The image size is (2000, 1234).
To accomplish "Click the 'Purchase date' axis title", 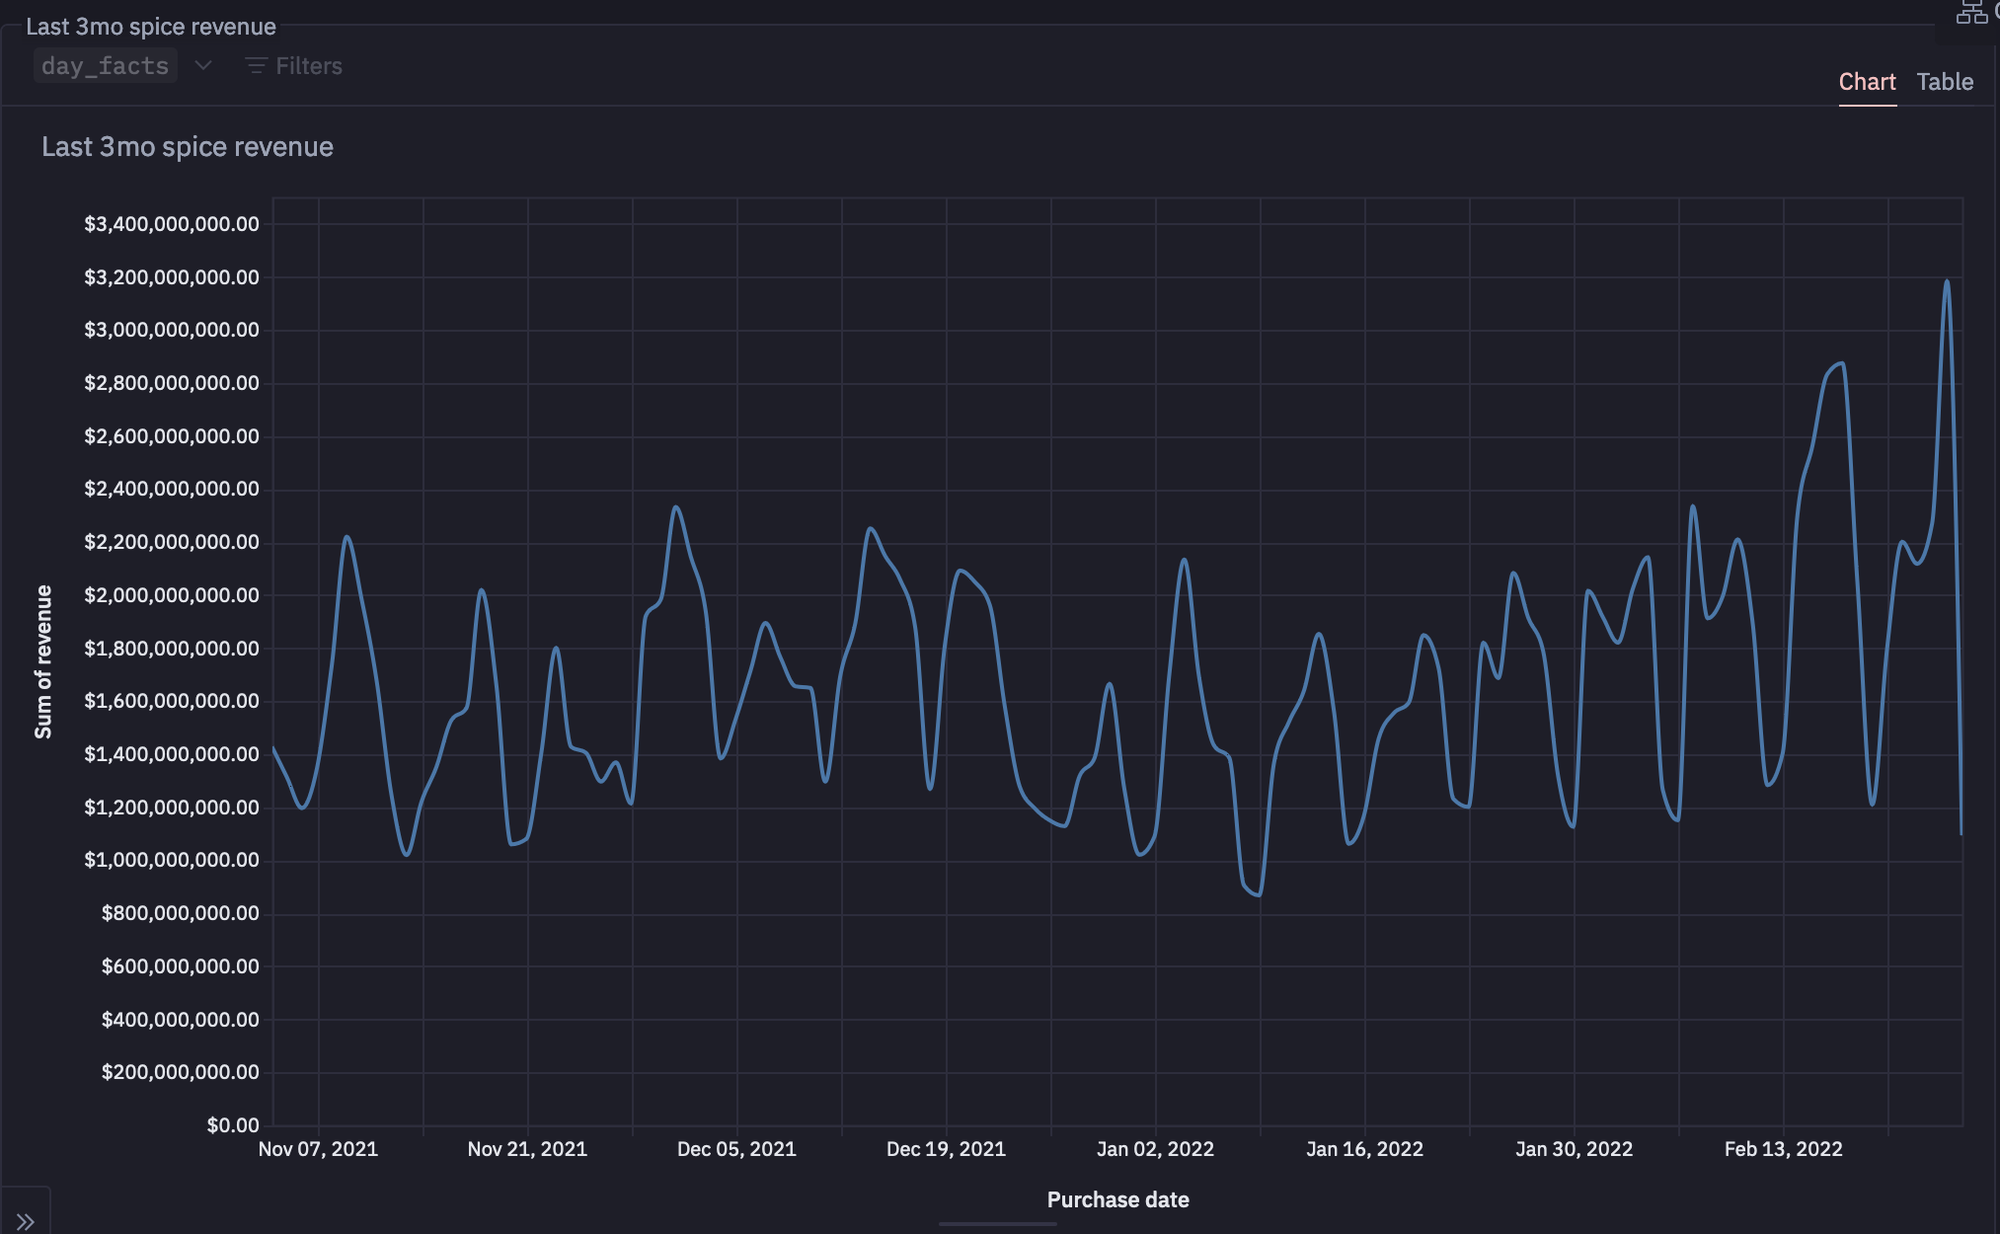I will [1117, 1199].
